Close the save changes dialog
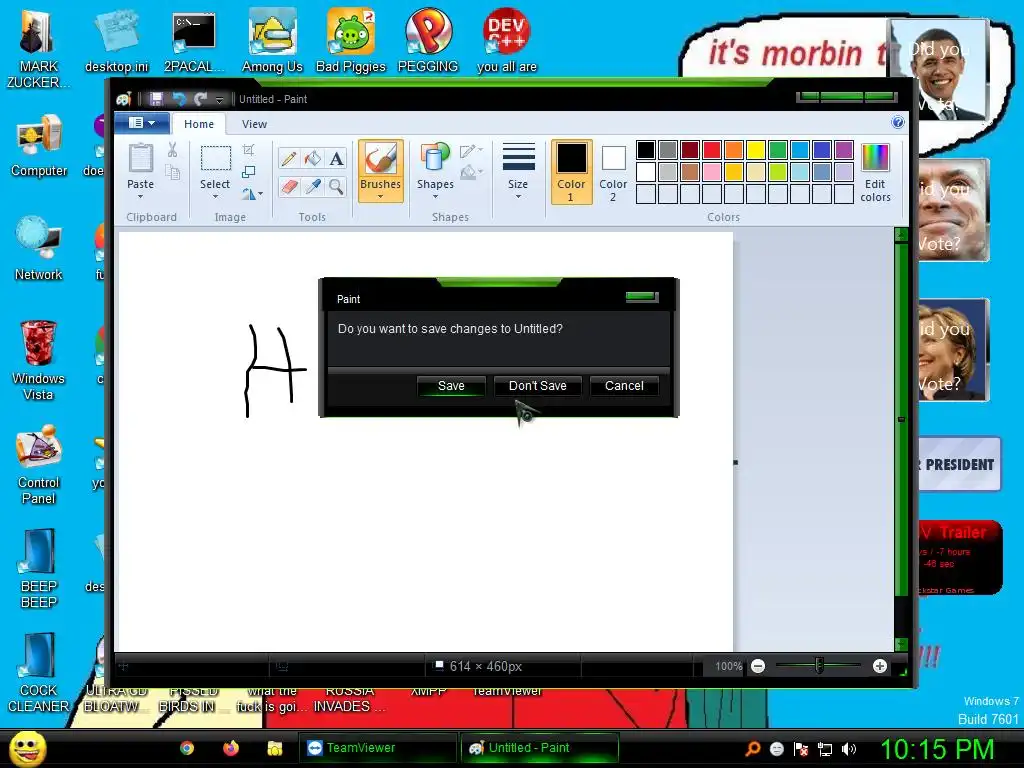Image resolution: width=1024 pixels, height=768 pixels. [642, 297]
